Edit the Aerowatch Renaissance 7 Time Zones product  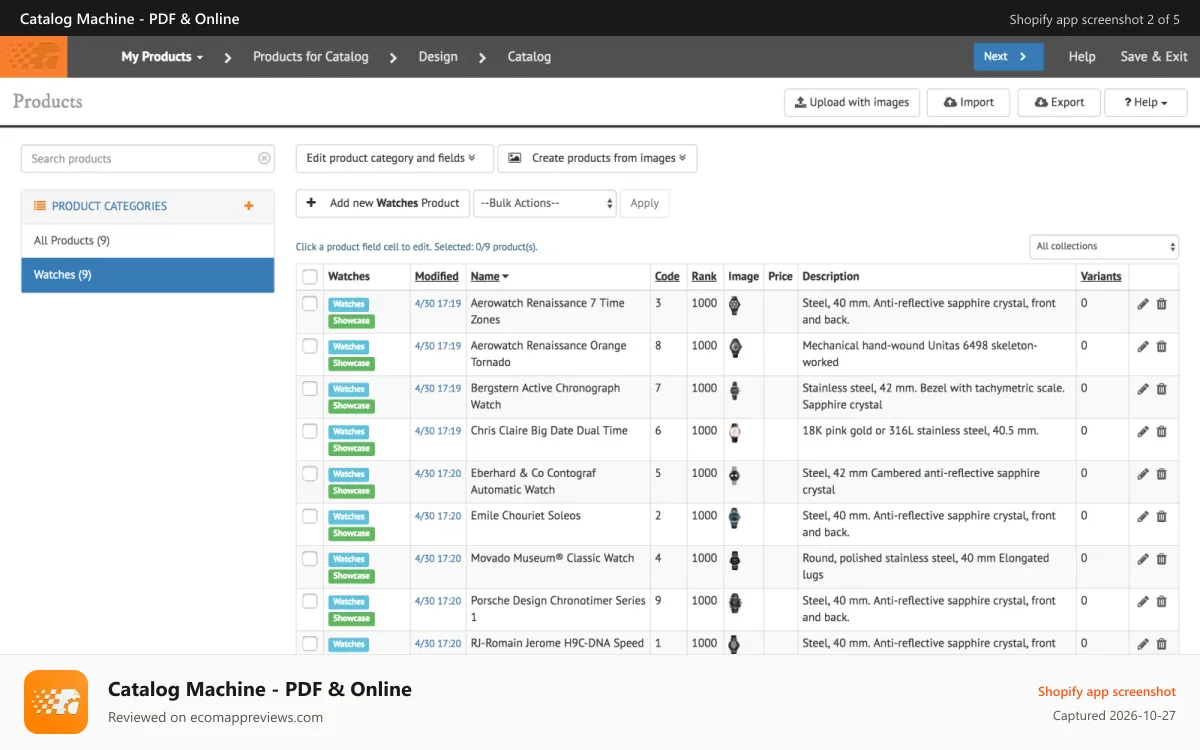point(1143,304)
